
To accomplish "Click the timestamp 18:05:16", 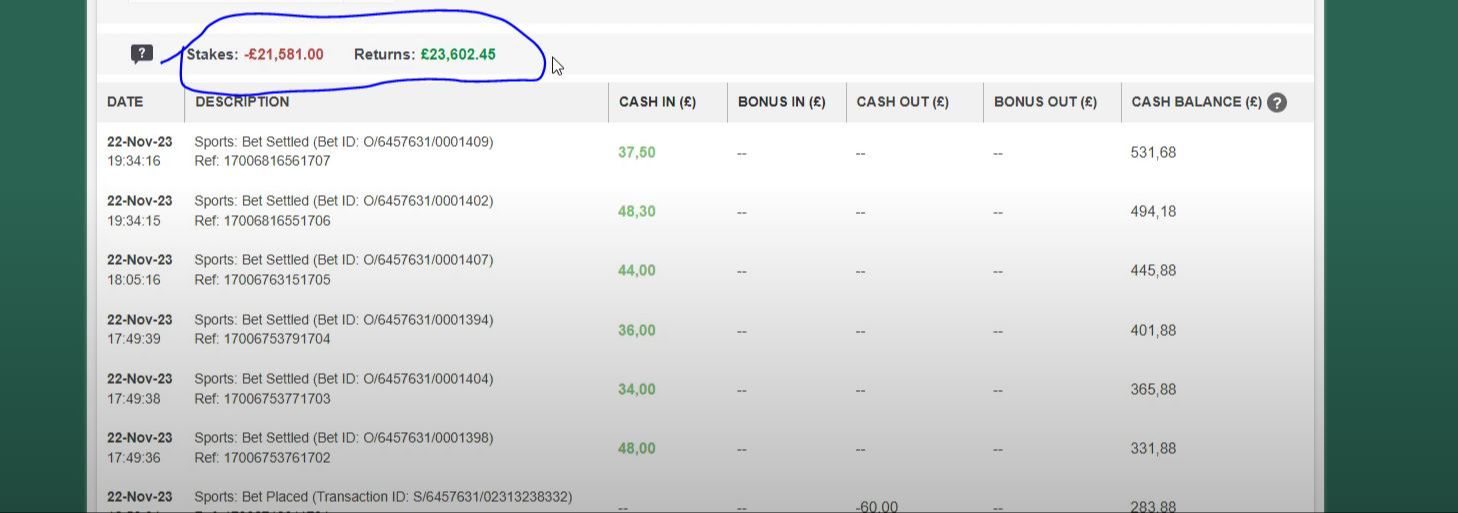I will point(134,280).
